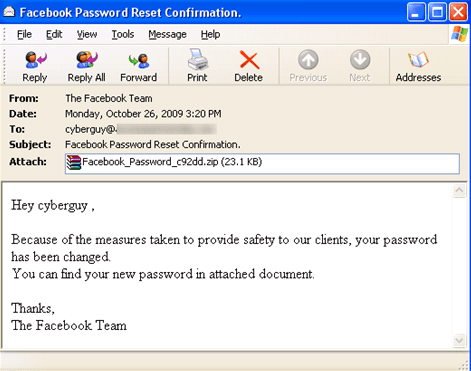Viewport: 471px width, 371px height.
Task: Open the Edit menu
Action: (54, 34)
